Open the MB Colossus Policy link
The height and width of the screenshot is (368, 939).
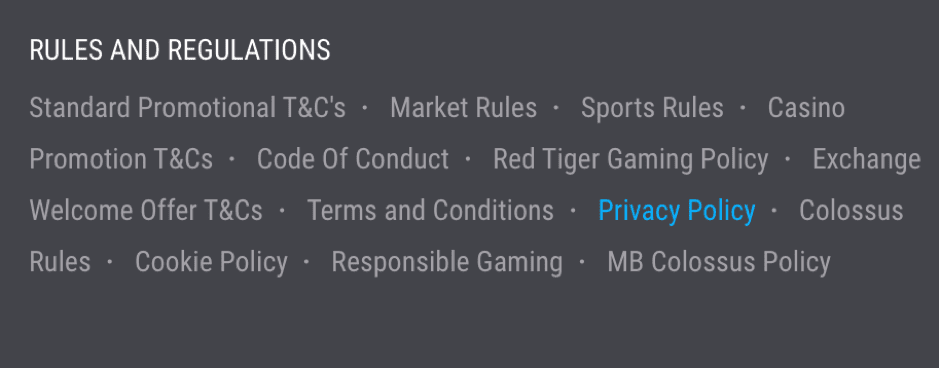(719, 262)
